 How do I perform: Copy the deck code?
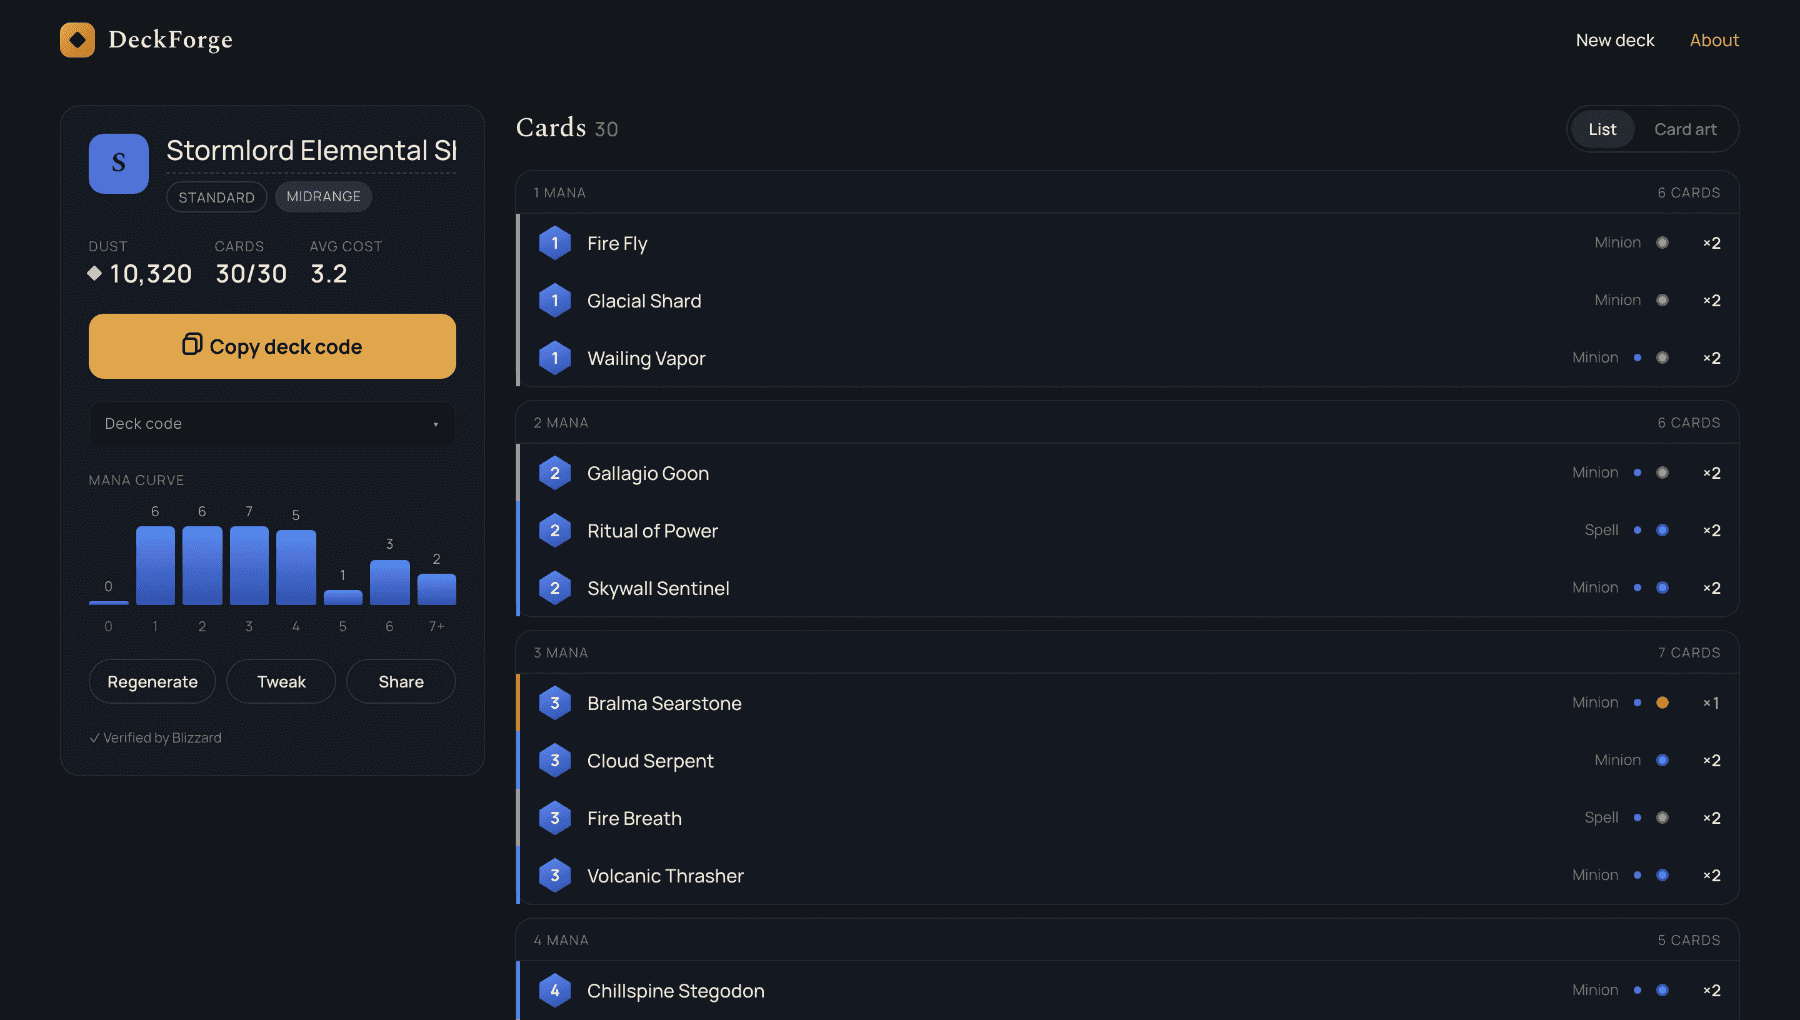tap(272, 346)
